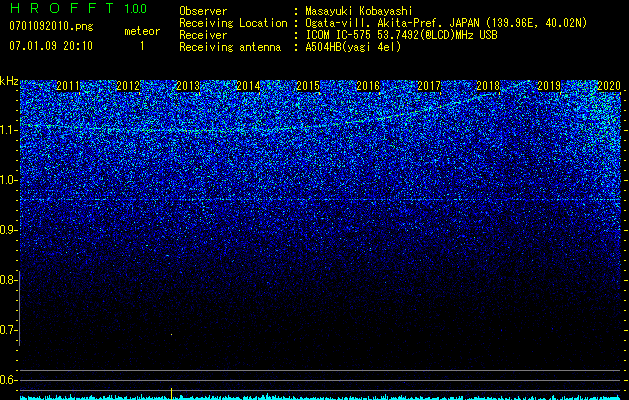This screenshot has height=400, width=629.
Task: Click the 0.8 frequency axis label
Action: click(x=8, y=280)
